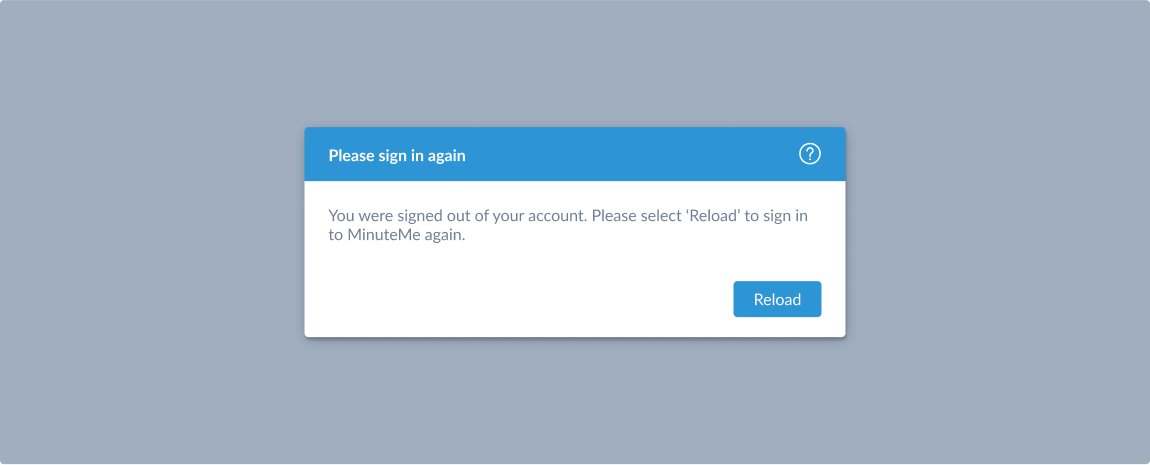
Task: Select the 'Please sign in again' title
Action: coord(397,155)
